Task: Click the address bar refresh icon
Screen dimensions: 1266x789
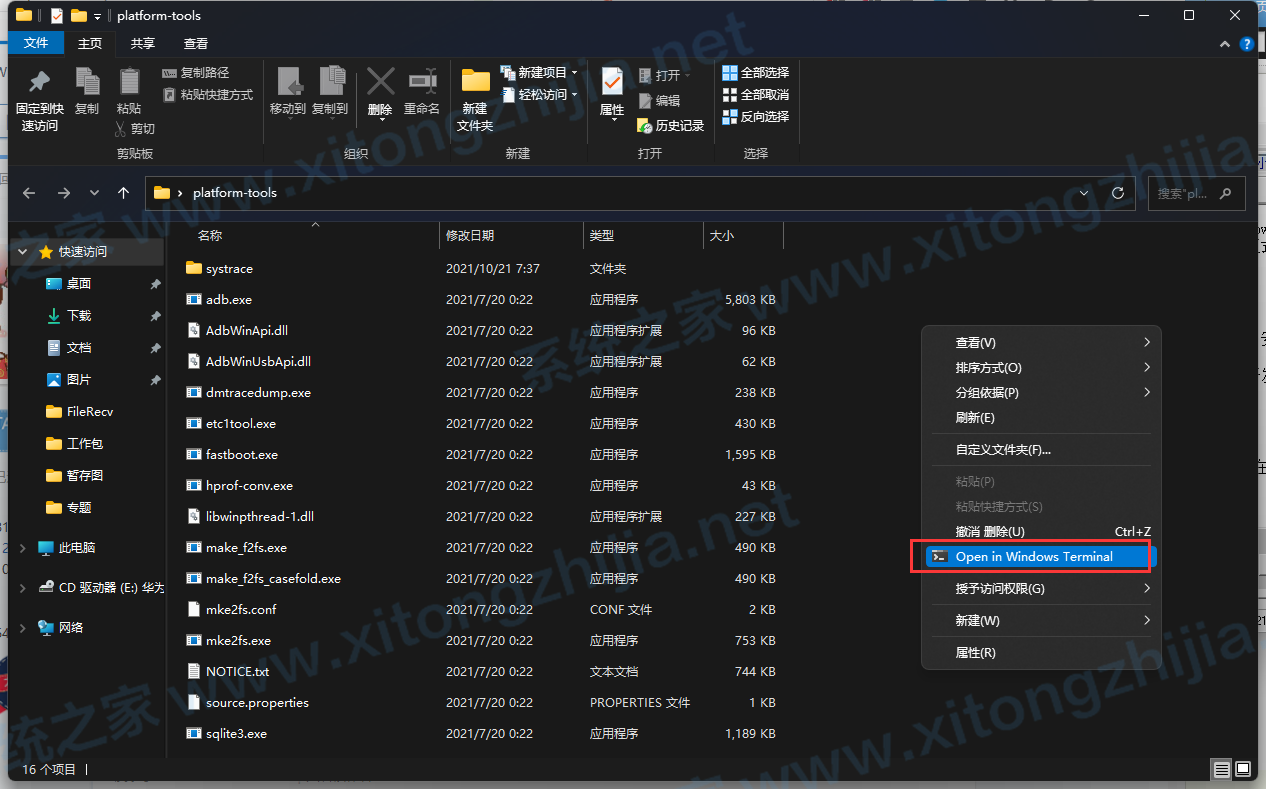Action: (1117, 193)
